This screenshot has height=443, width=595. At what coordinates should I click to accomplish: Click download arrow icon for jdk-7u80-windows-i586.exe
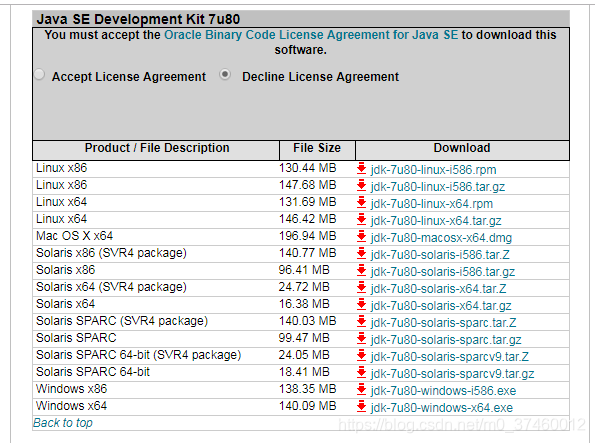click(x=361, y=389)
